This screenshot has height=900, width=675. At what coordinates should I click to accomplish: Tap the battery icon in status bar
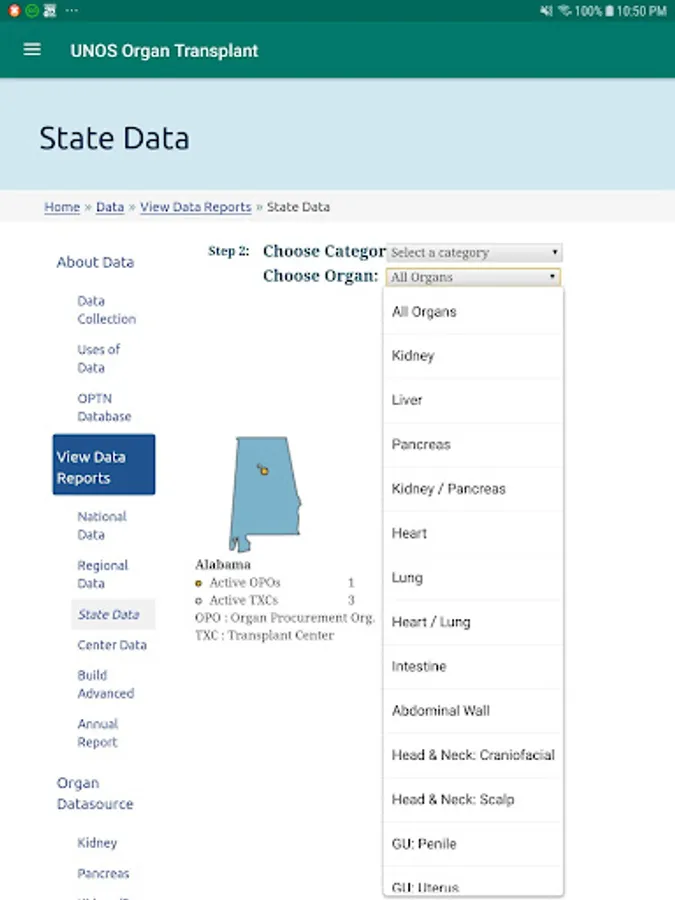[x=608, y=11]
